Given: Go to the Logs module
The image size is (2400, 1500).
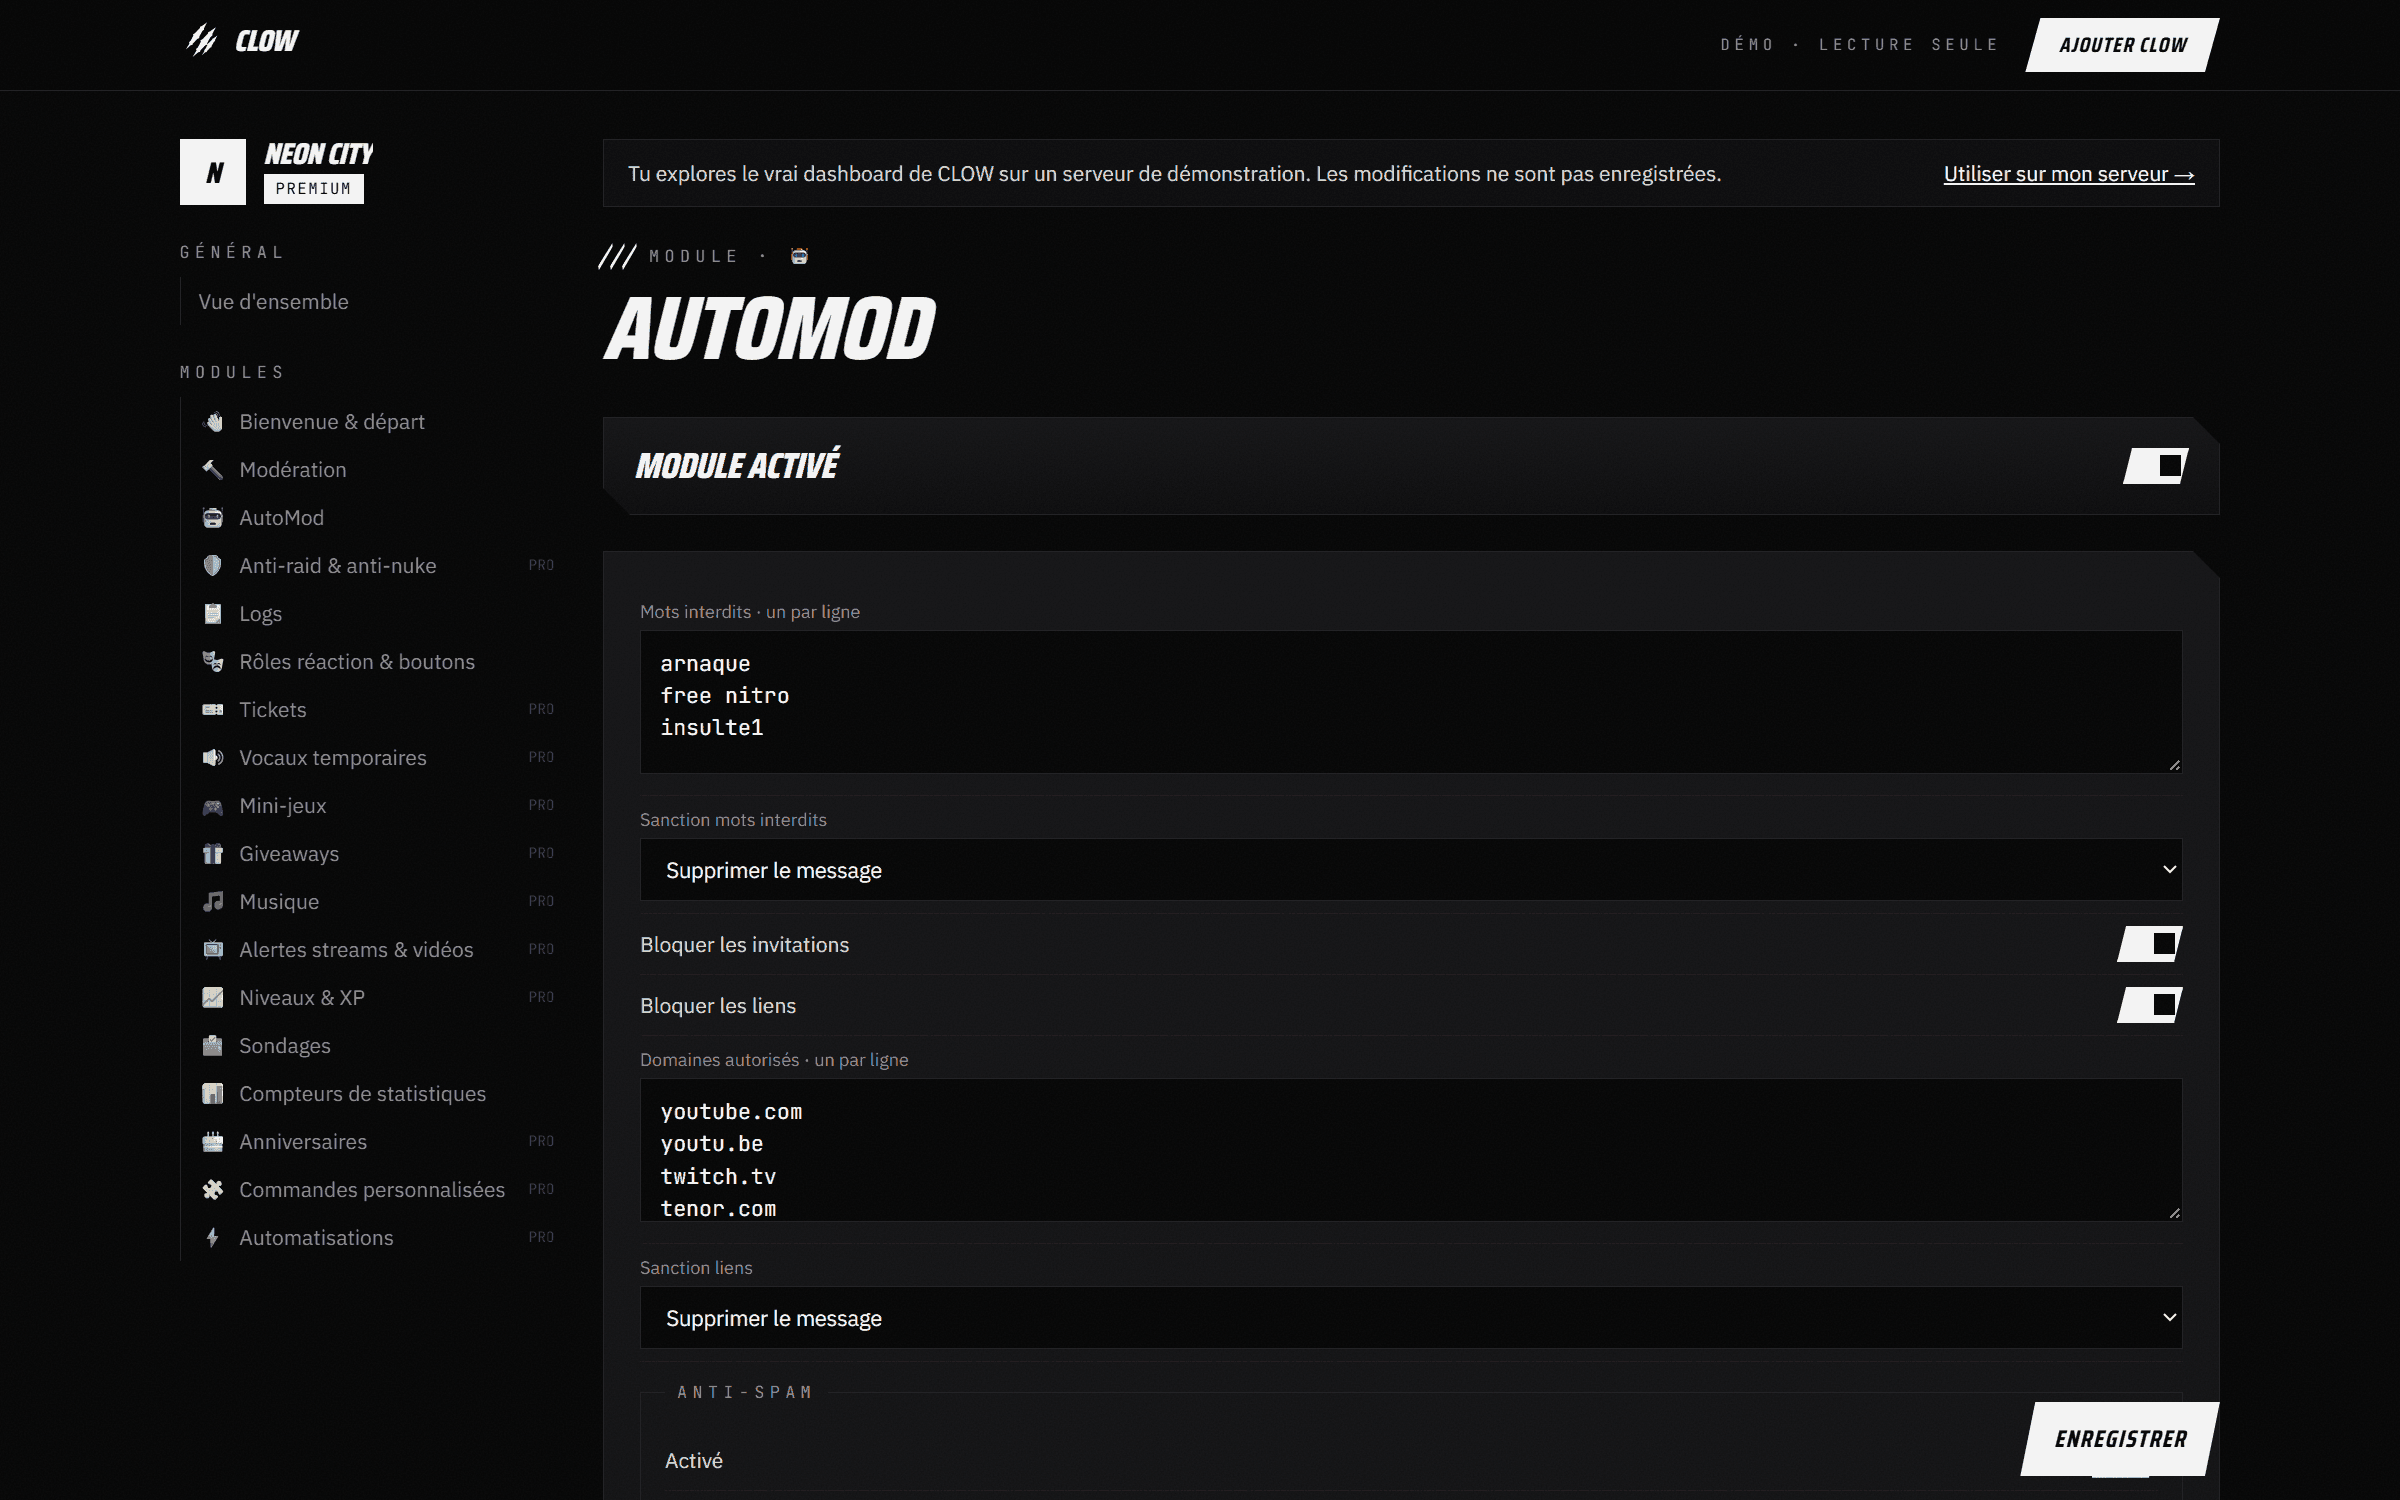Looking at the screenshot, I should click(x=260, y=614).
